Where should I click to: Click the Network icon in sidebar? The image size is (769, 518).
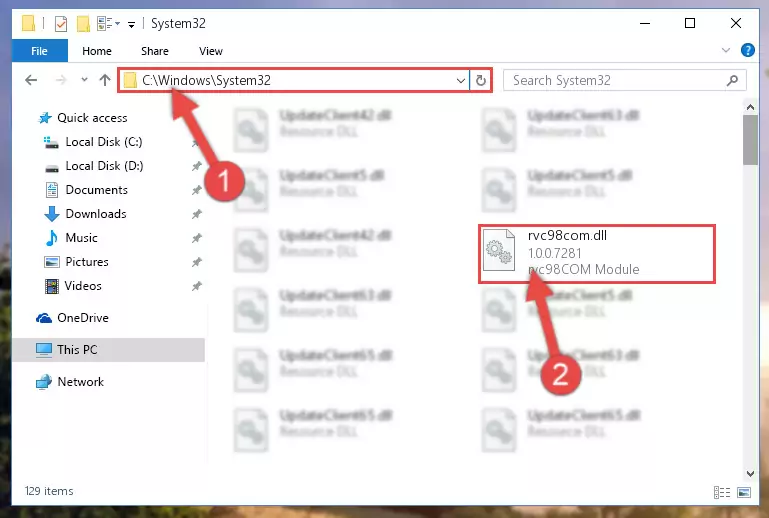[x=44, y=382]
